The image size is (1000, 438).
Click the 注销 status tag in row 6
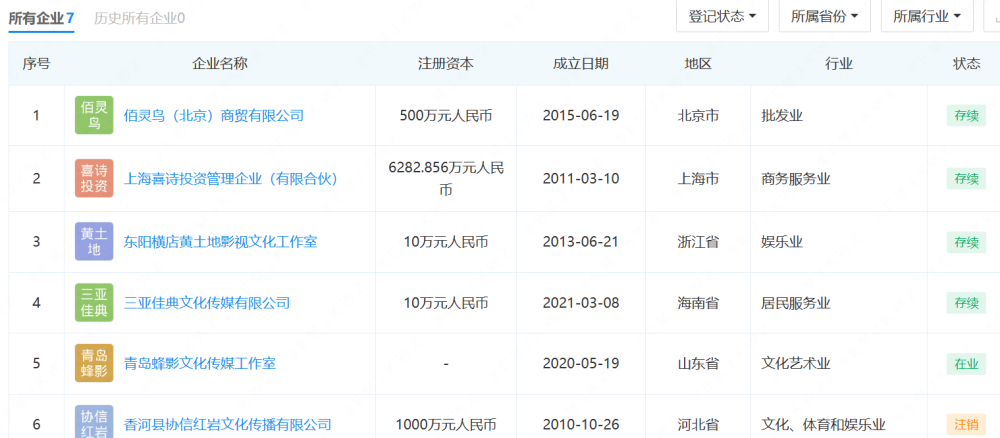click(x=966, y=424)
